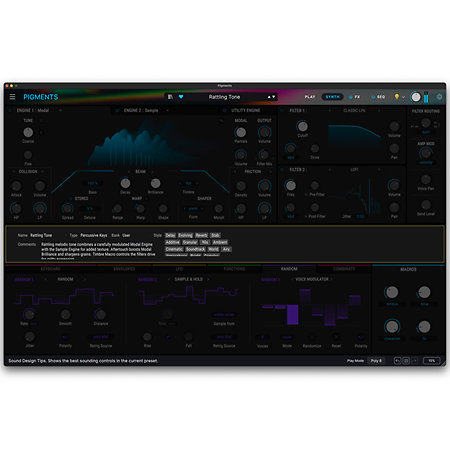Image resolution: width=450 pixels, height=450 pixels.
Task: Switch to the Combinate tab
Action: 344,269
